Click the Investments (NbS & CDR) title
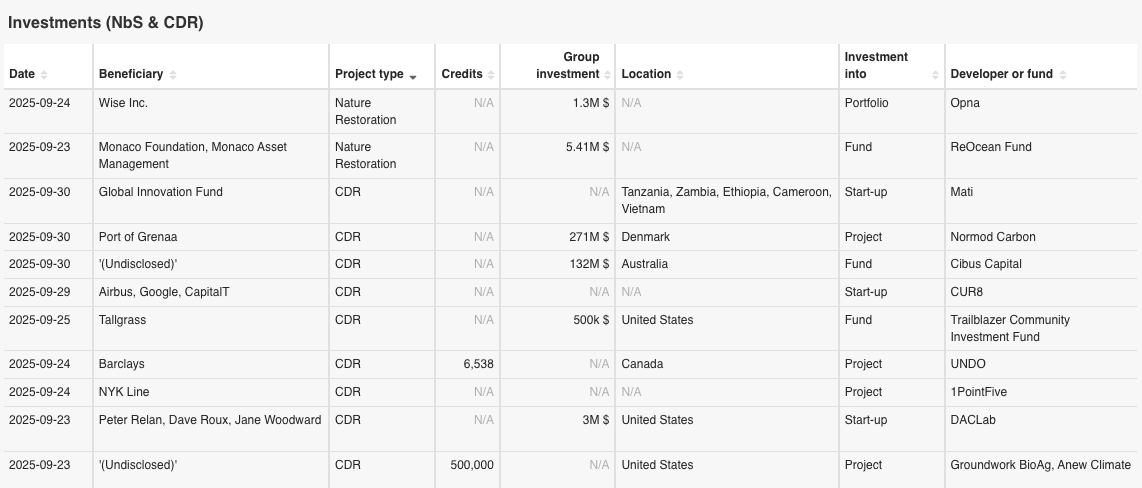Image resolution: width=1142 pixels, height=488 pixels. click(106, 22)
